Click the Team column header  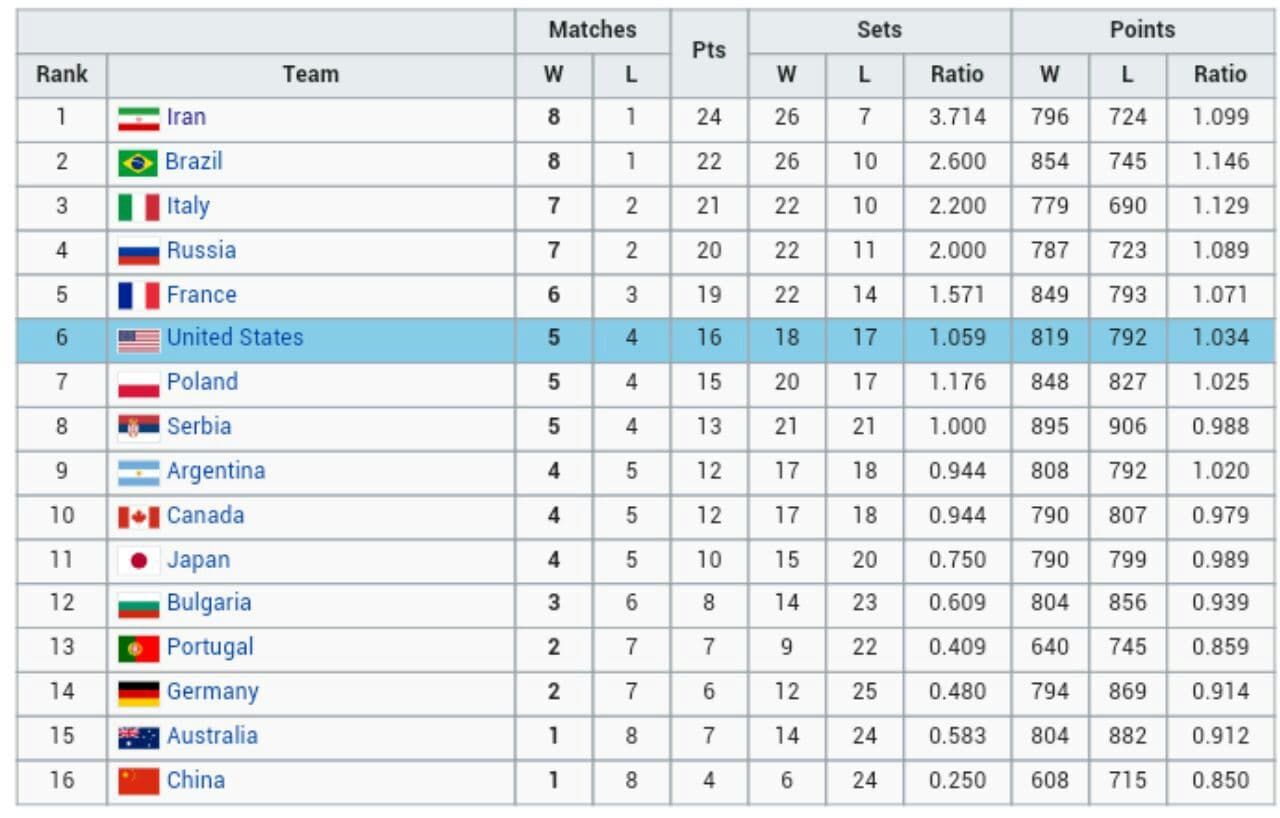(x=311, y=75)
